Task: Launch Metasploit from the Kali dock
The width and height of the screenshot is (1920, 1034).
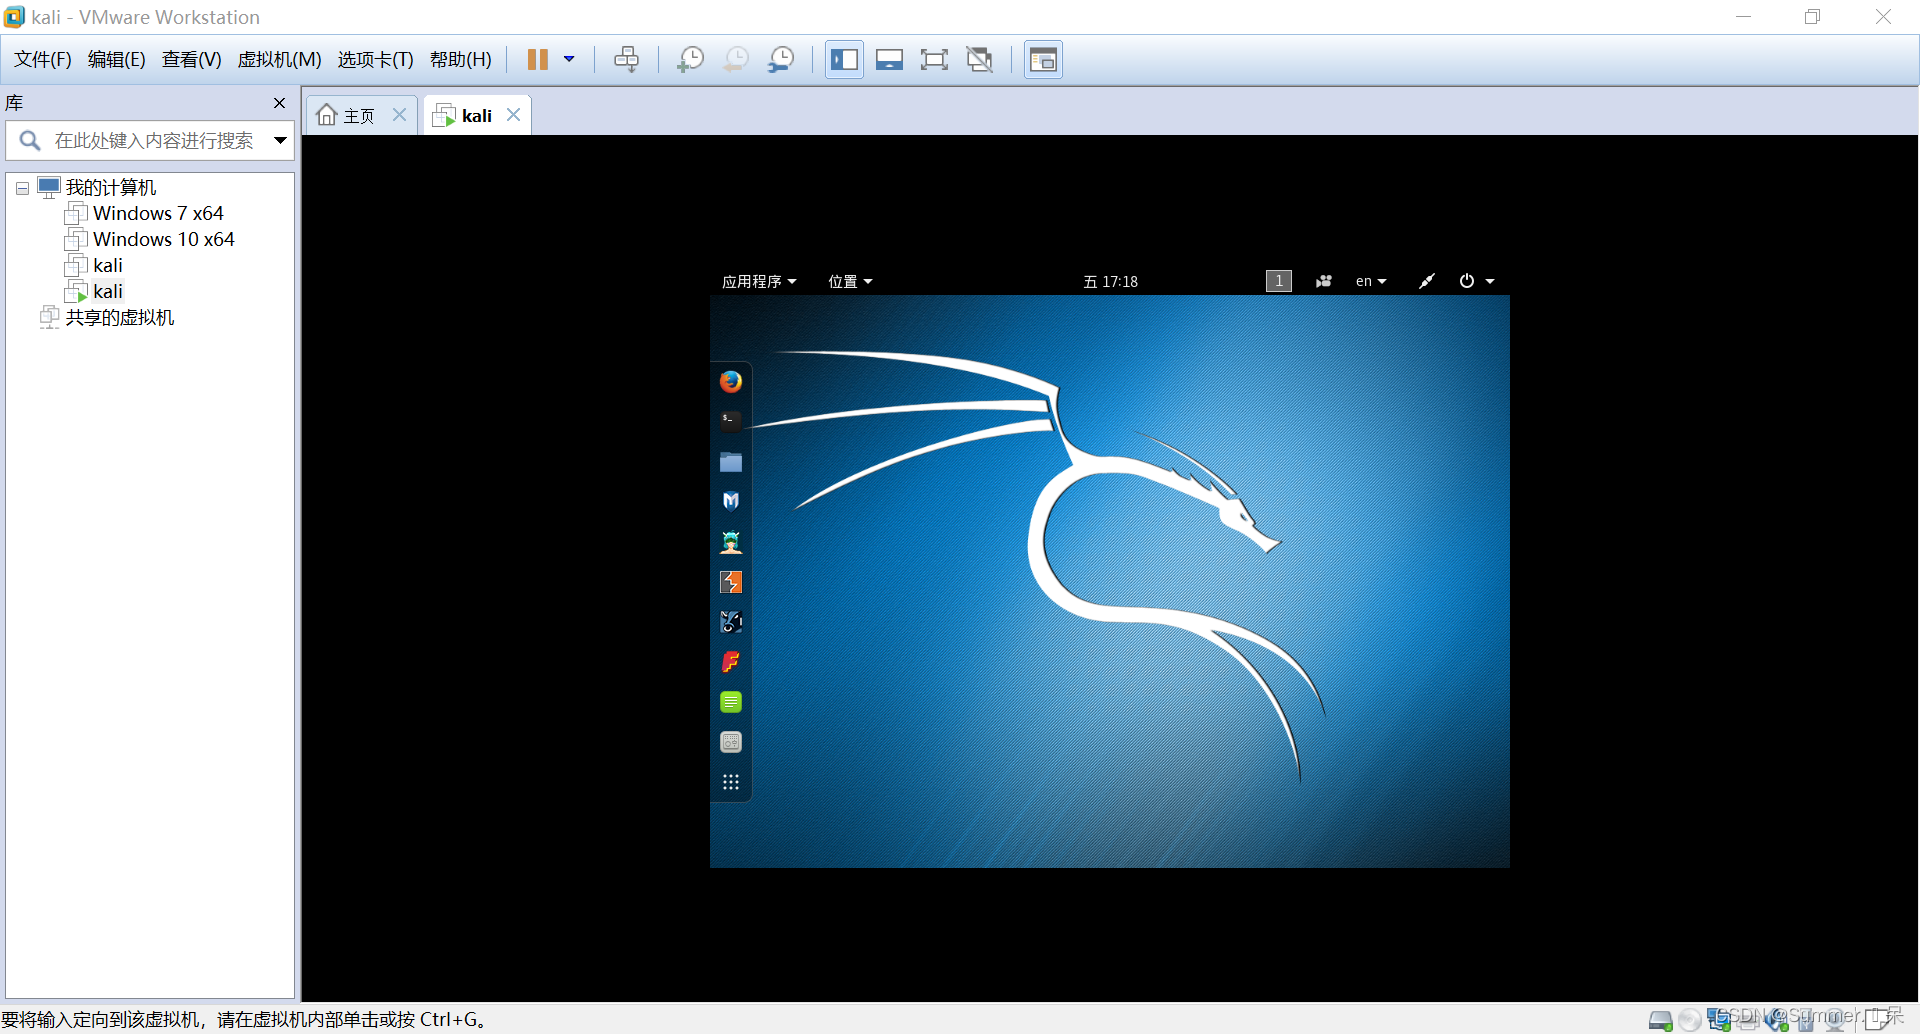Action: pyautogui.click(x=731, y=501)
